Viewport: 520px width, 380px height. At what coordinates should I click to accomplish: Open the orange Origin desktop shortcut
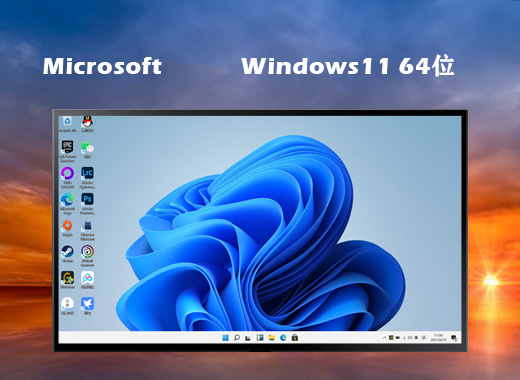coord(67,228)
